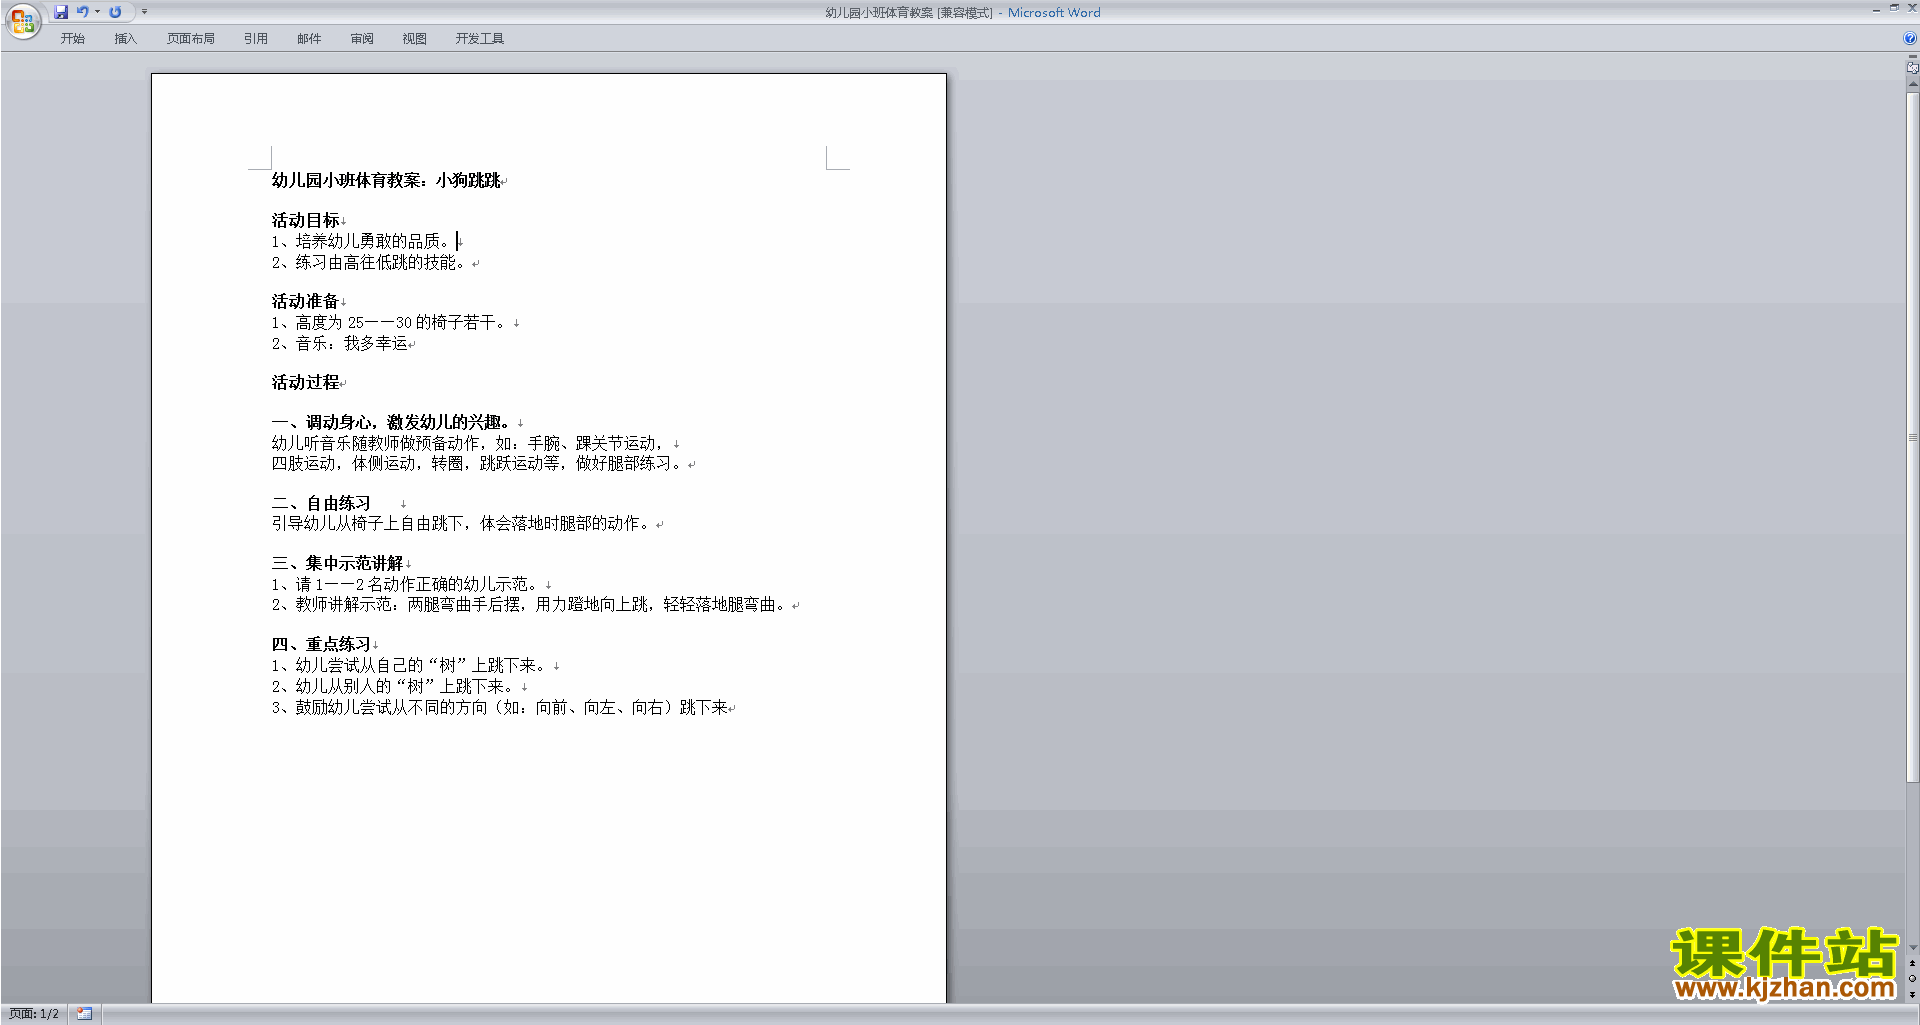Click the Previous Page double-arrow button
This screenshot has height=1025, width=1920.
click(x=1912, y=963)
